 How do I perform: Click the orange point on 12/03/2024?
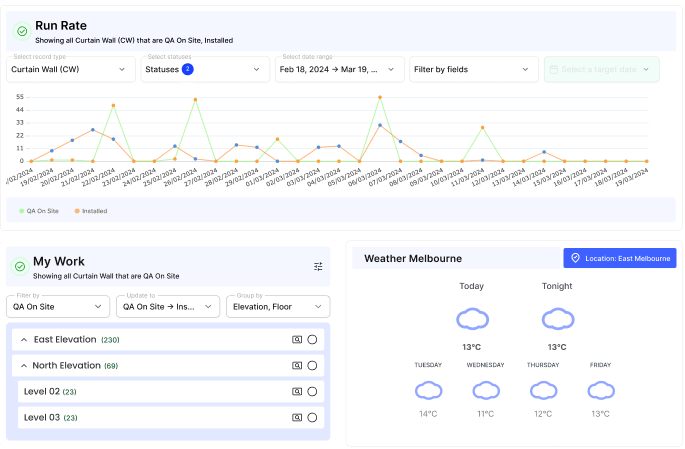pos(483,128)
